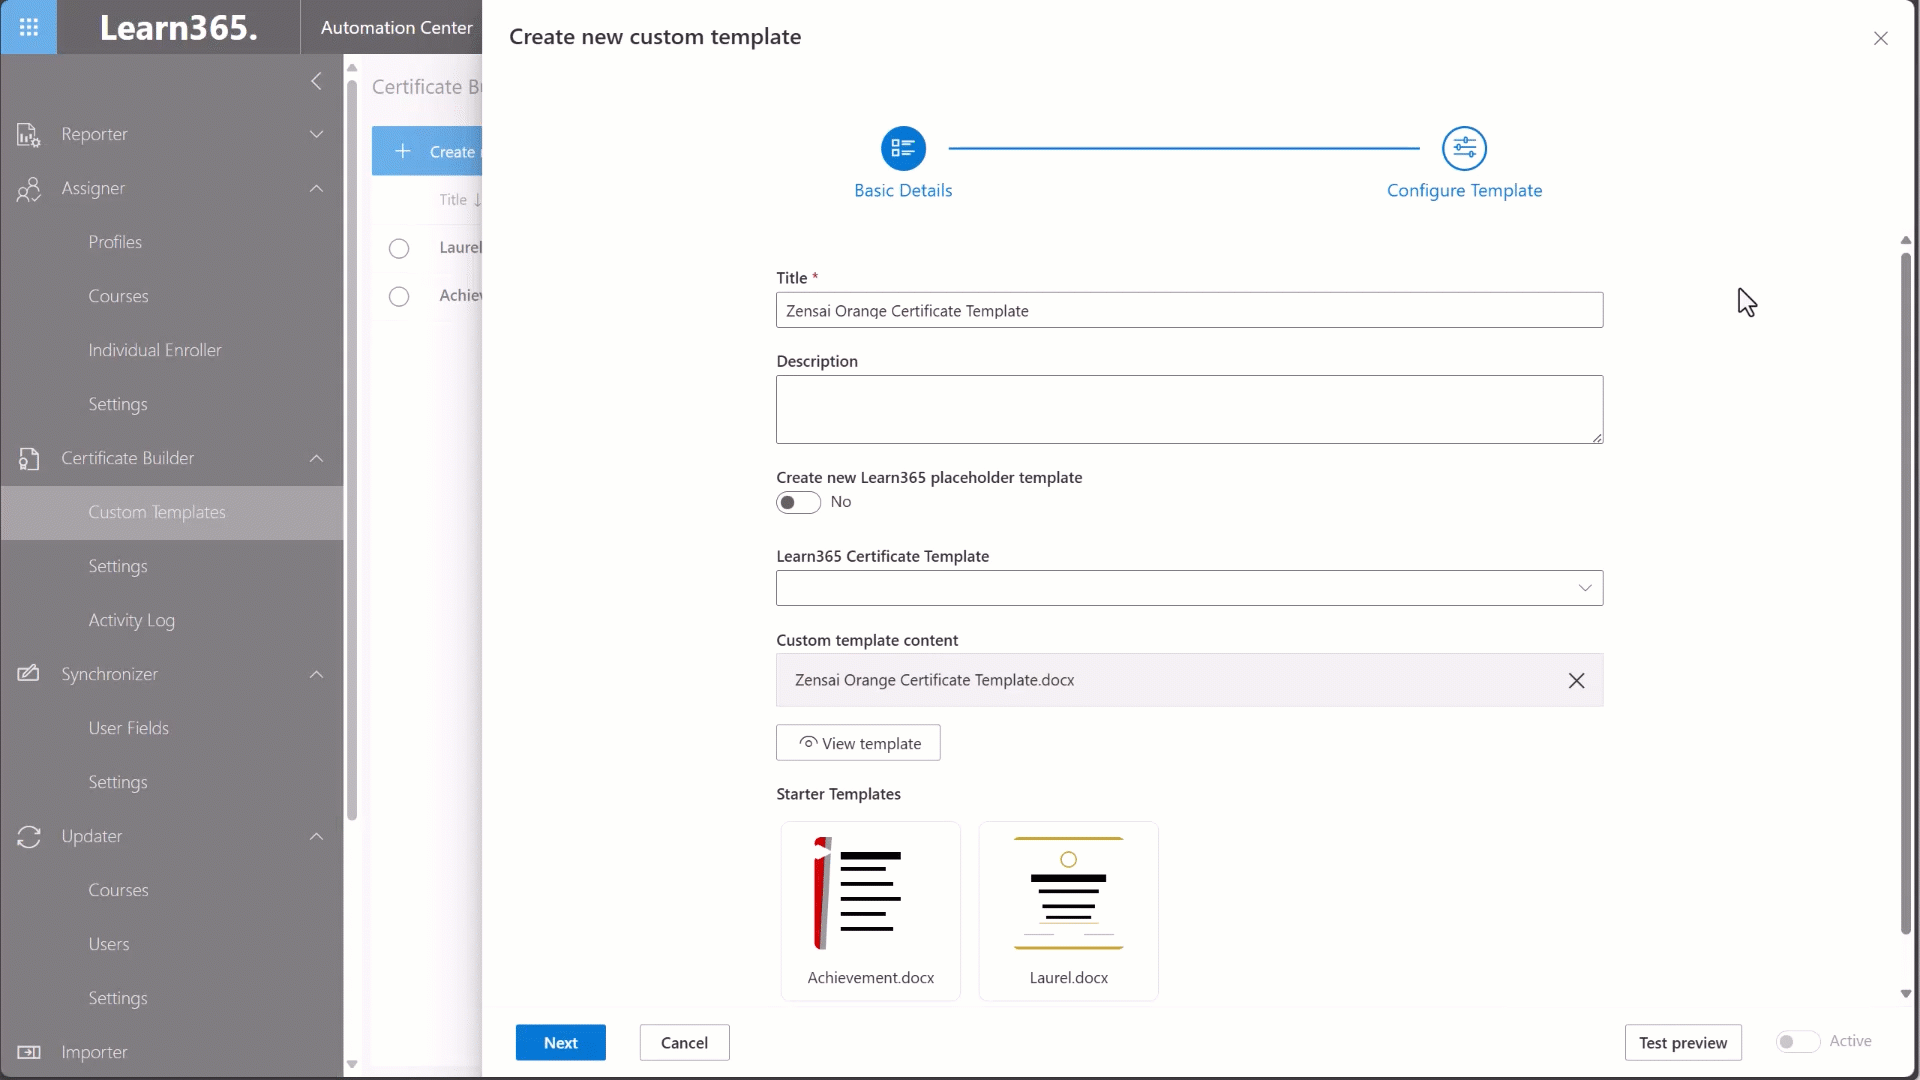Click Test preview
1920x1080 pixels.
click(1683, 1042)
